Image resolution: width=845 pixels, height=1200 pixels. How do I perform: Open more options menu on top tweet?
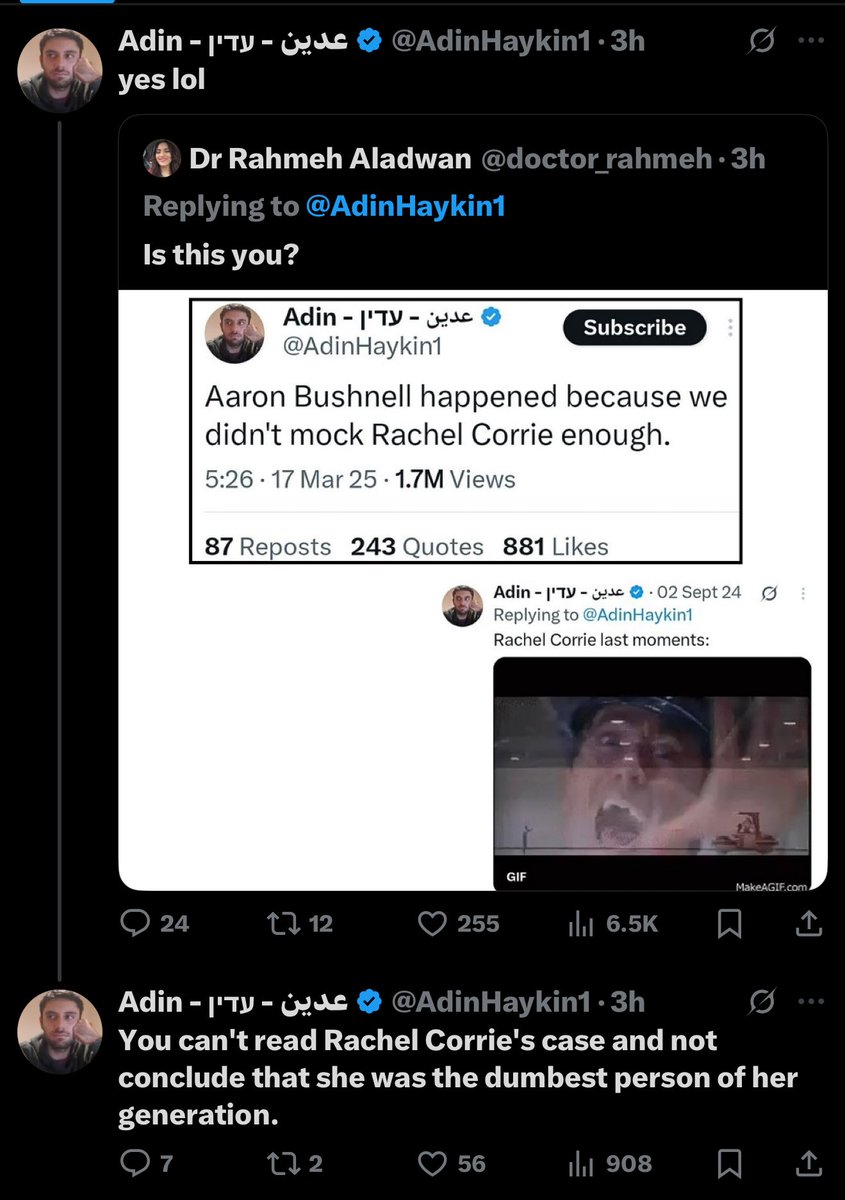(811, 41)
